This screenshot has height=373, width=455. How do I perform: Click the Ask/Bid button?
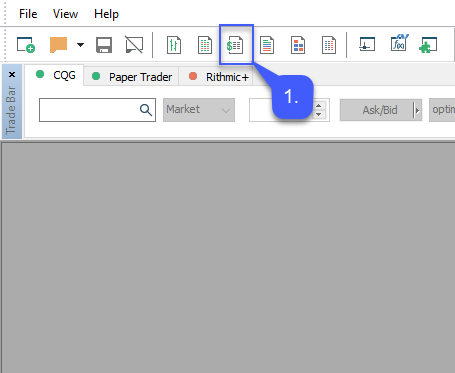[x=377, y=110]
